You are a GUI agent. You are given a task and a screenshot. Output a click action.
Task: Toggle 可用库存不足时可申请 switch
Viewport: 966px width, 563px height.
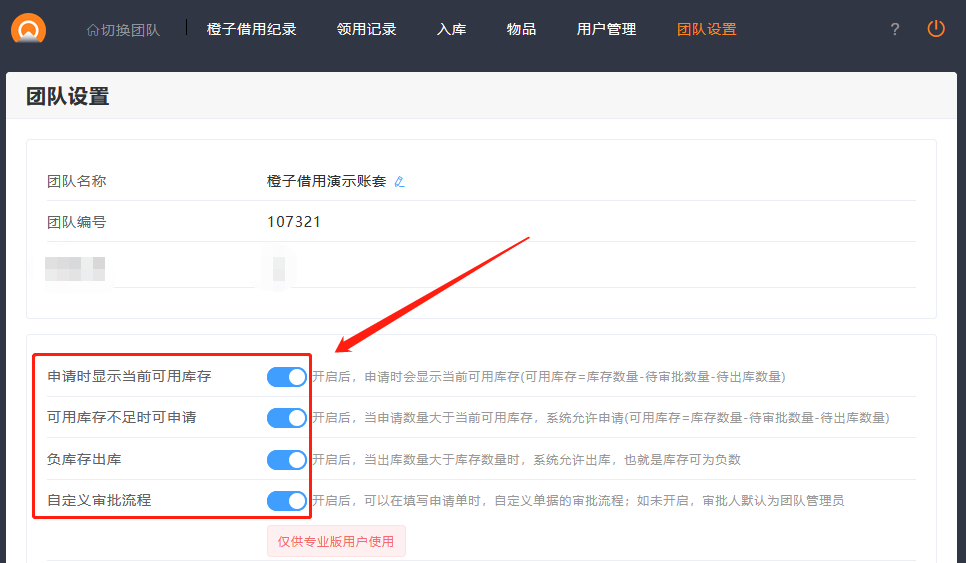(287, 418)
